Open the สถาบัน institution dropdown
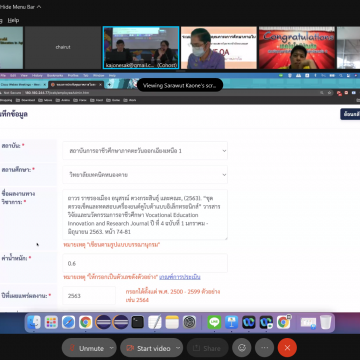 click(145, 151)
